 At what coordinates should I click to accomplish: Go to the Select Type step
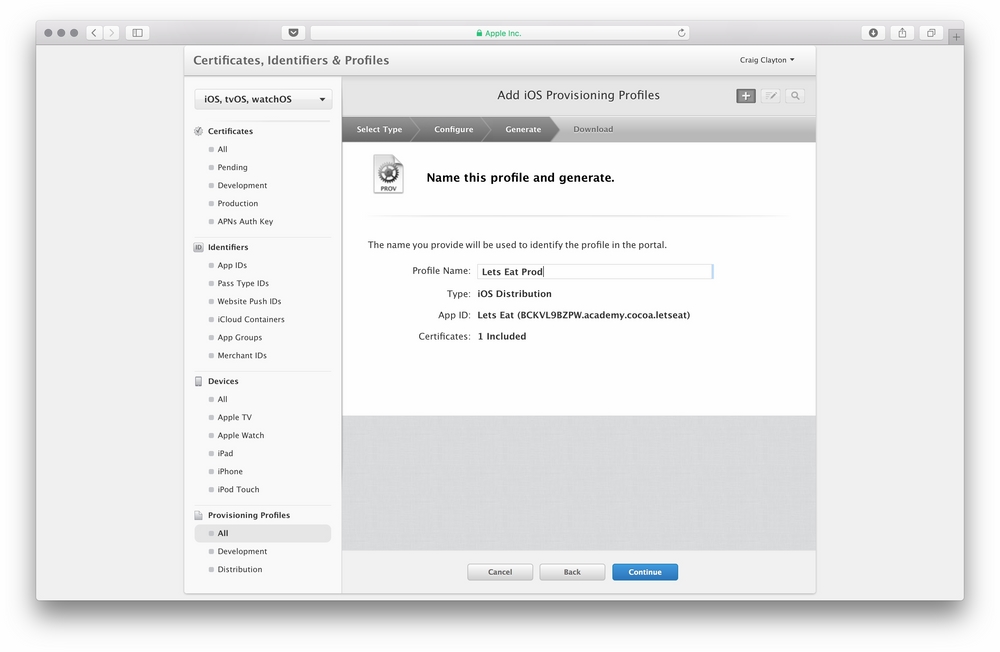[x=379, y=129]
